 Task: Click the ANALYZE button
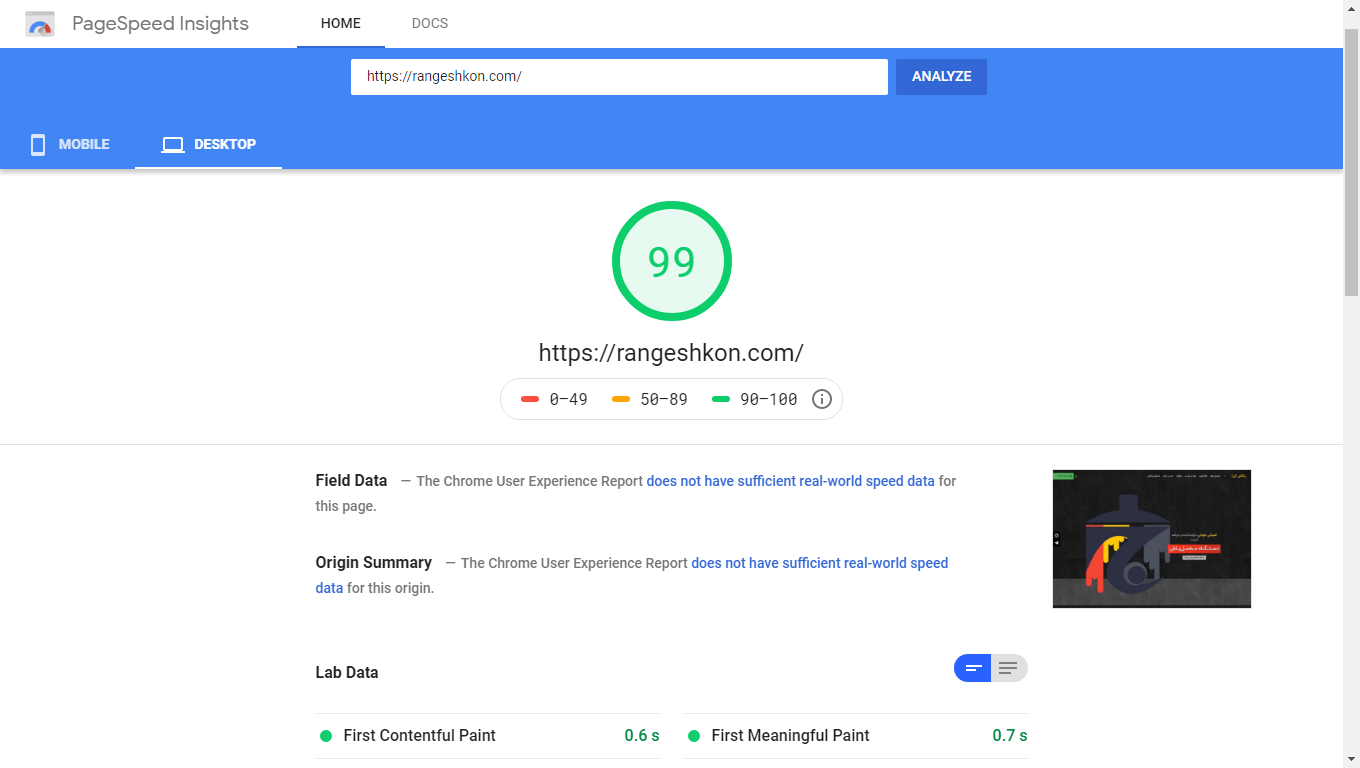point(941,77)
